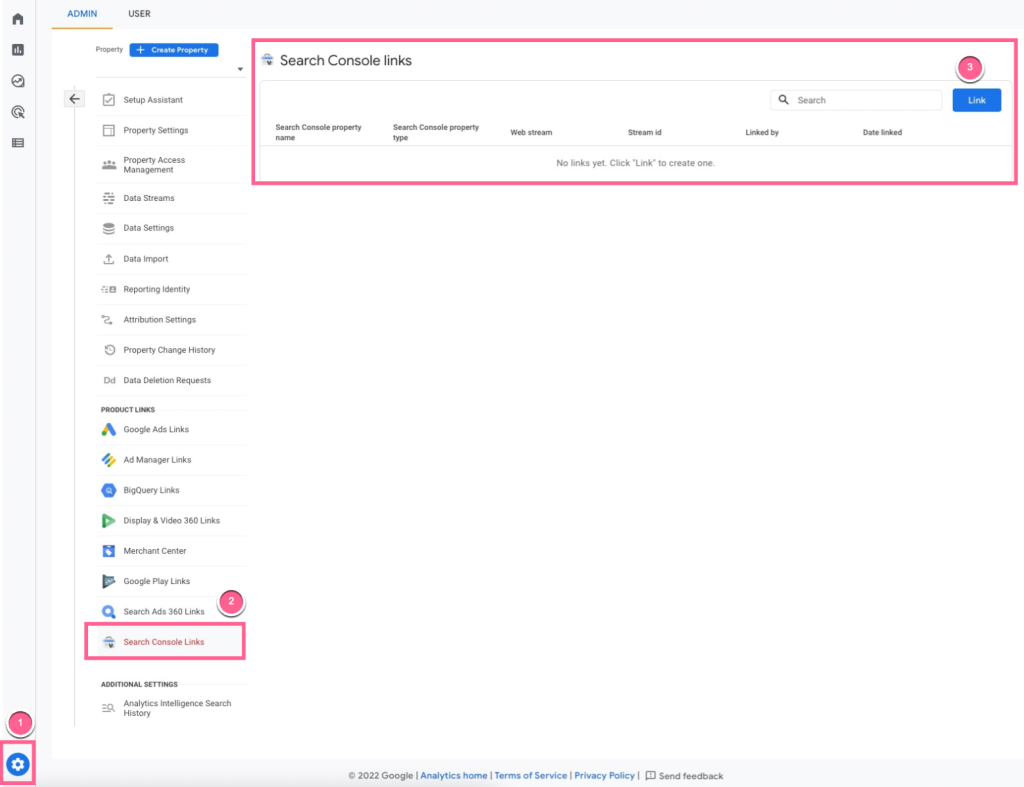This screenshot has height=787, width=1024.
Task: Switch to the USER tab
Action: pyautogui.click(x=139, y=14)
